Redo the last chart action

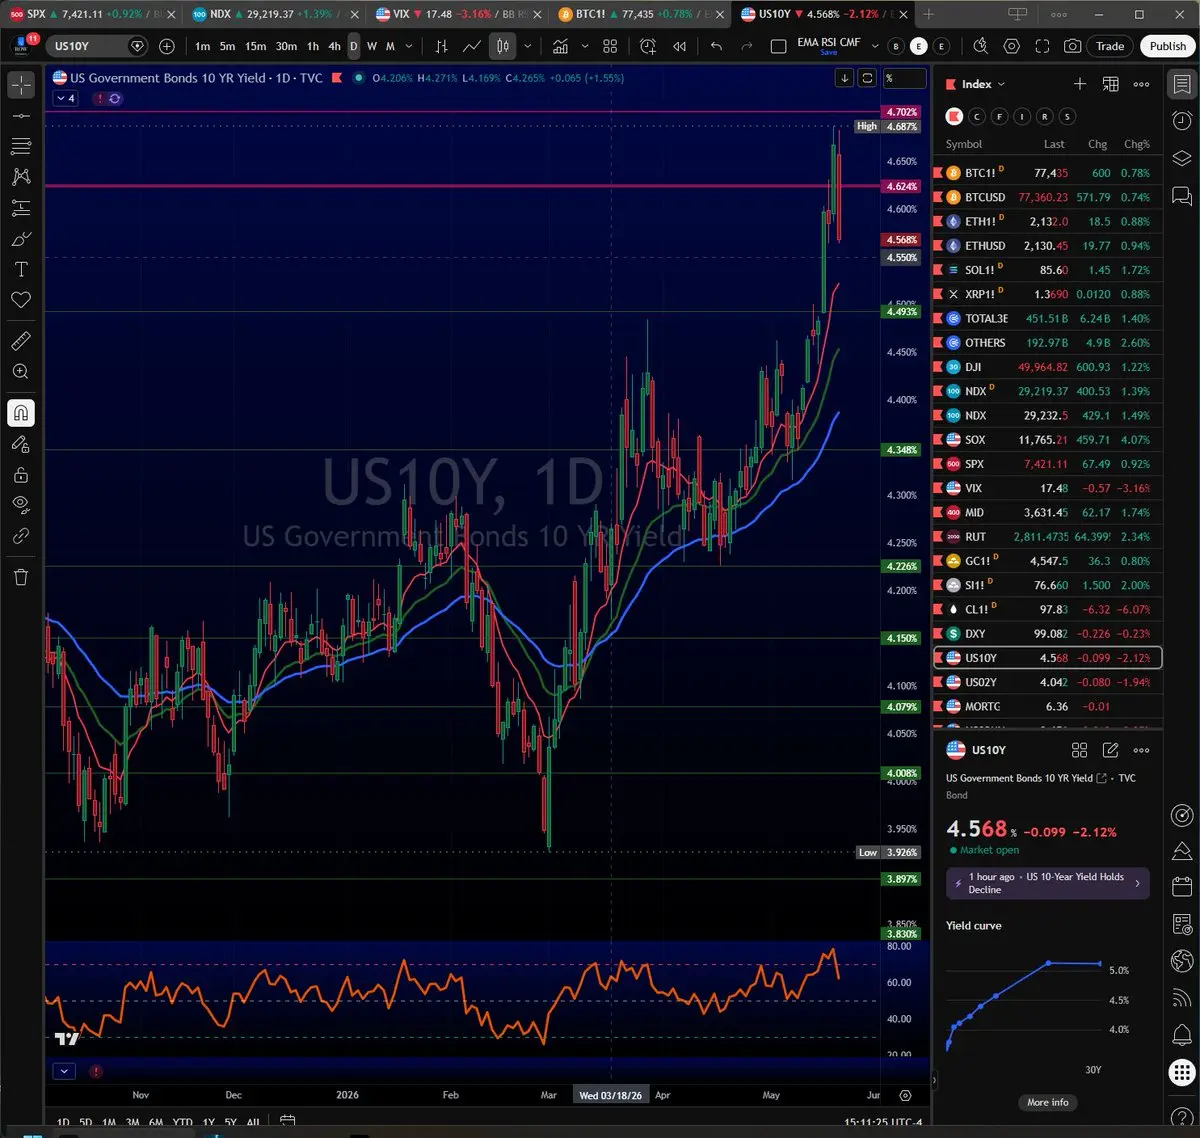pos(747,46)
